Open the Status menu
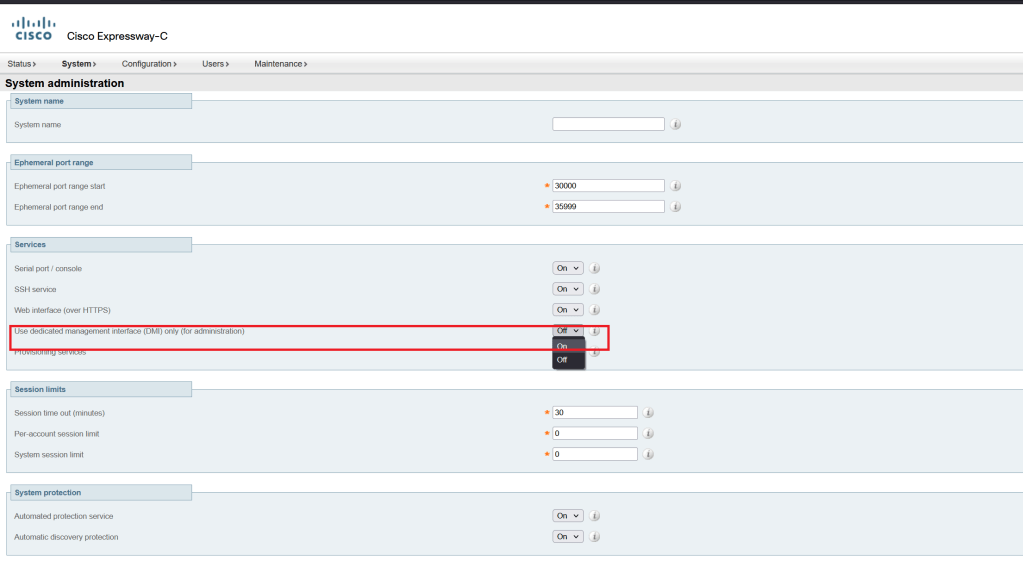This screenshot has height=567, width=1023. (x=21, y=64)
